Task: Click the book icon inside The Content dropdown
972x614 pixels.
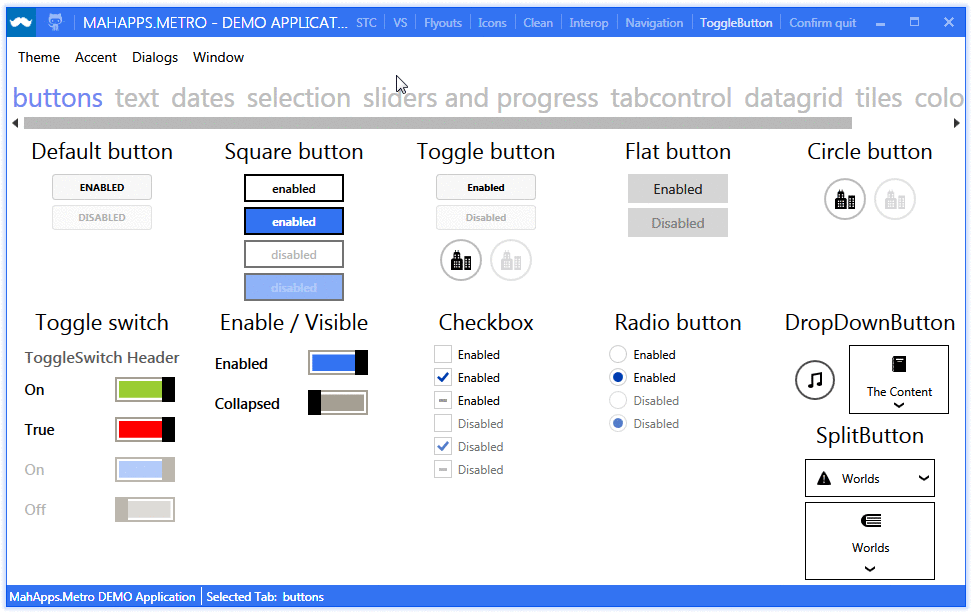Action: (x=897, y=364)
